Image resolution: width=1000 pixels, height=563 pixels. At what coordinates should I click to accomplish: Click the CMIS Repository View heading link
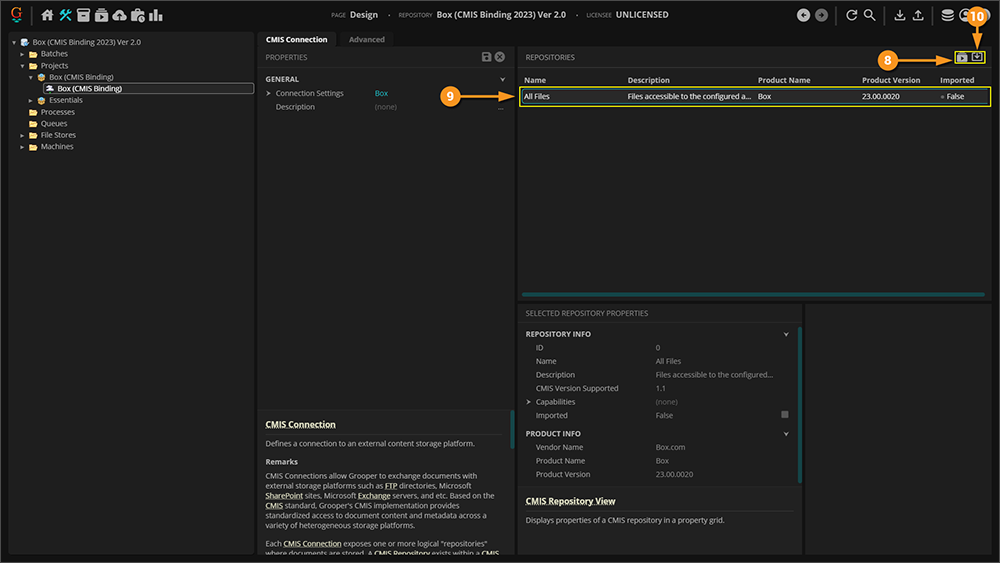570,501
